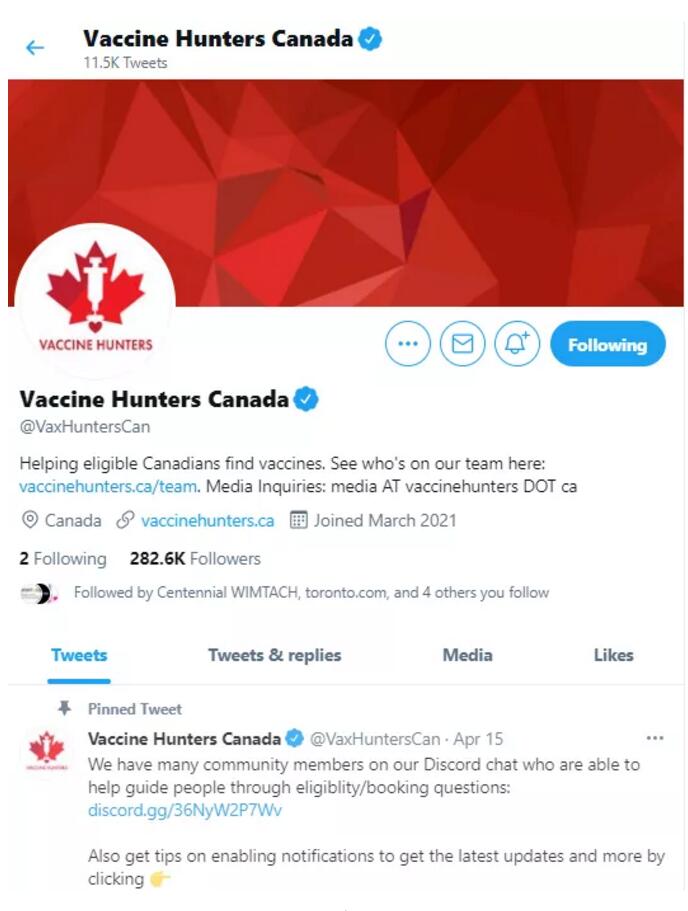Switch to the Tweets & replies tab
The image size is (688, 911).
pos(275,655)
